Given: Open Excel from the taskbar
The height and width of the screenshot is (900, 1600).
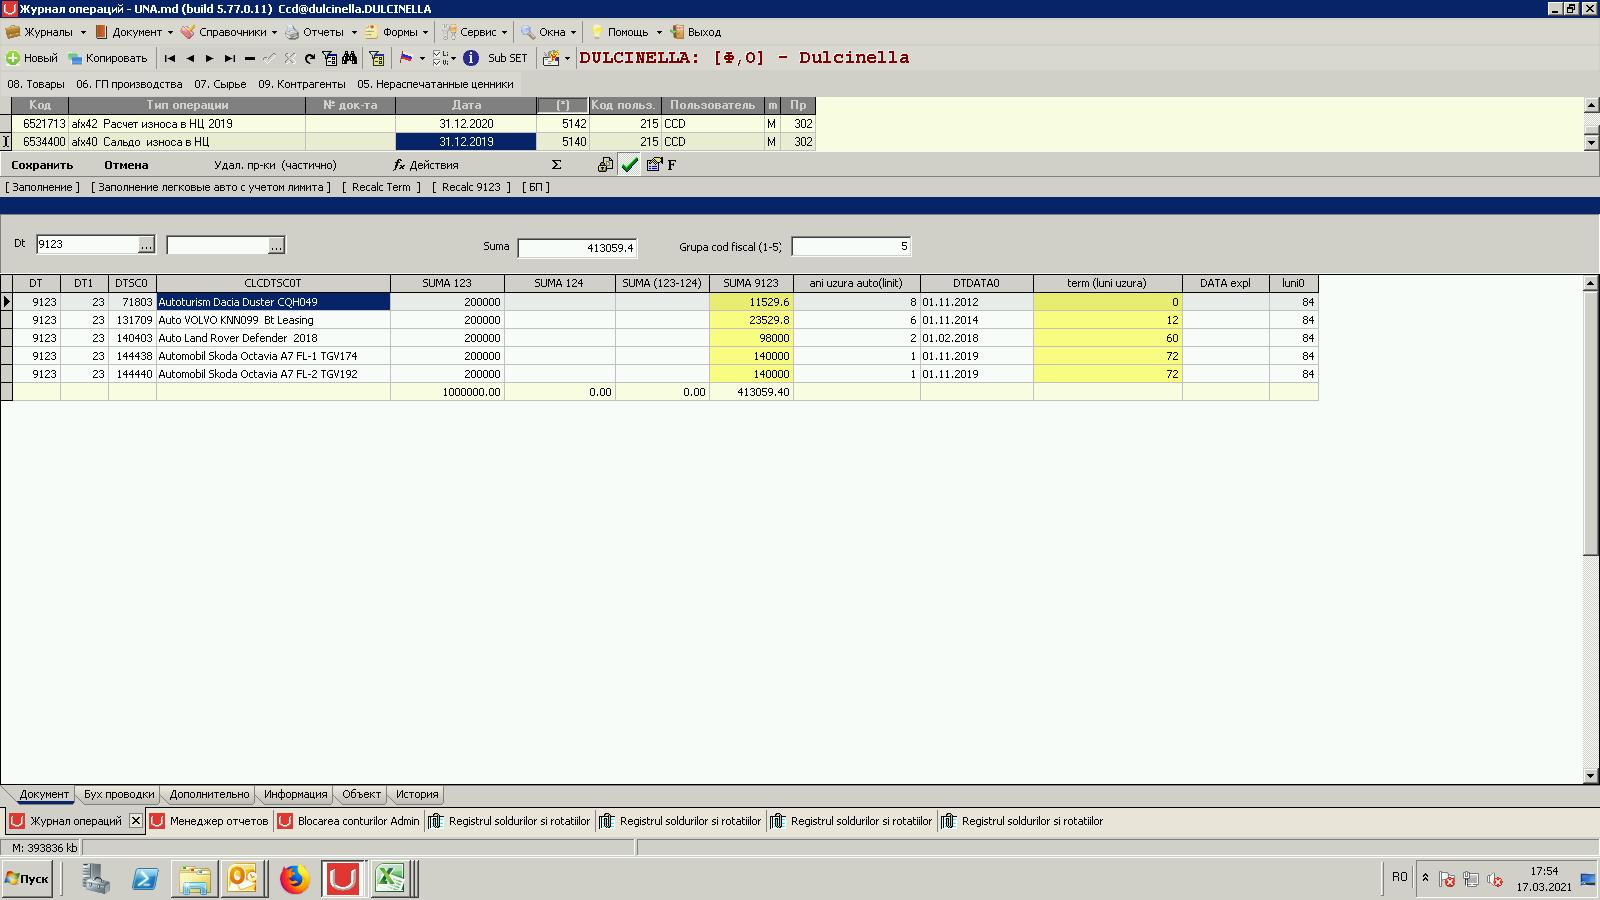Looking at the screenshot, I should tap(390, 880).
